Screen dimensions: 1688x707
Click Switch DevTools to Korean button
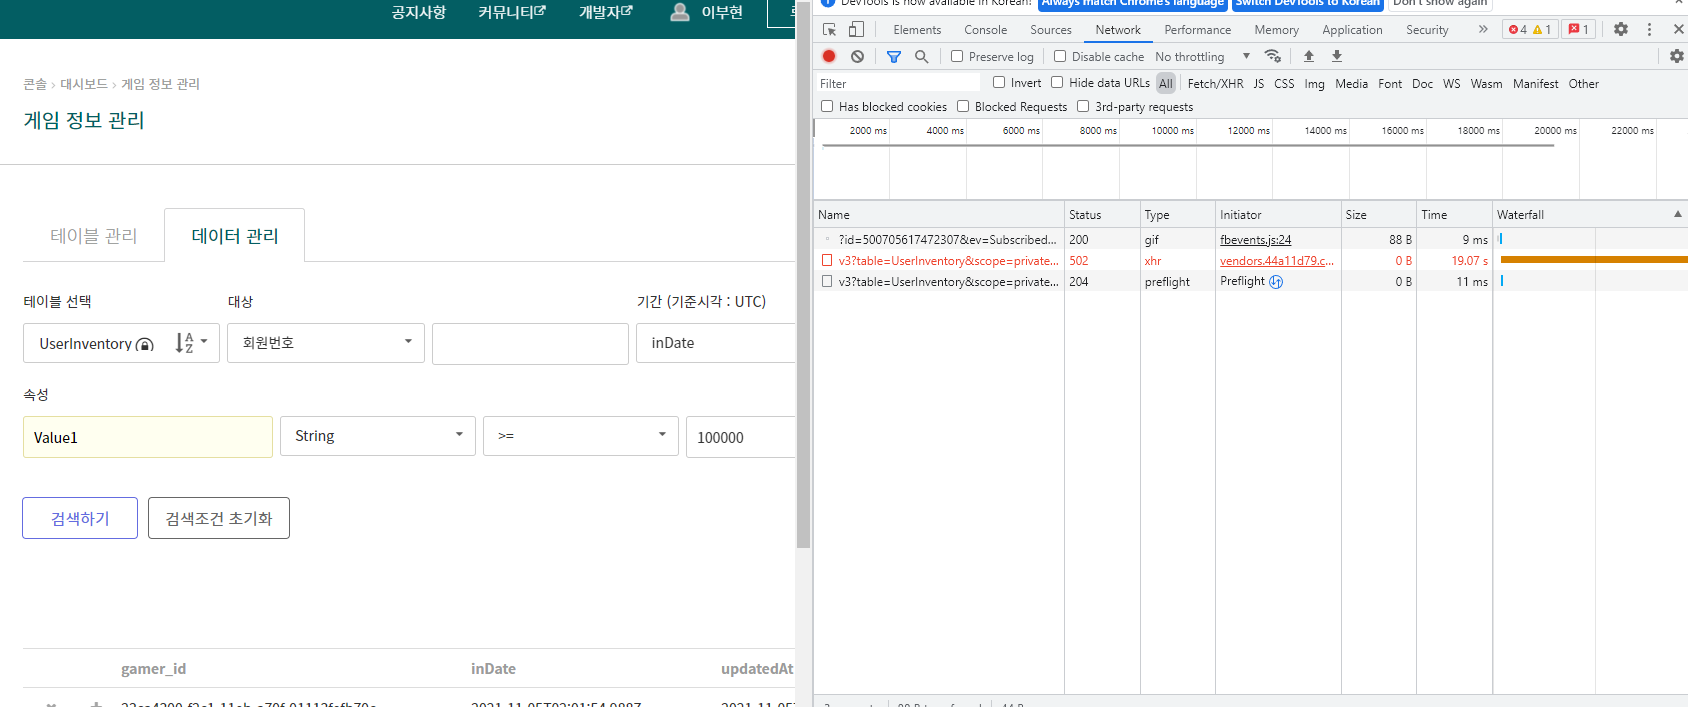tap(1308, 4)
